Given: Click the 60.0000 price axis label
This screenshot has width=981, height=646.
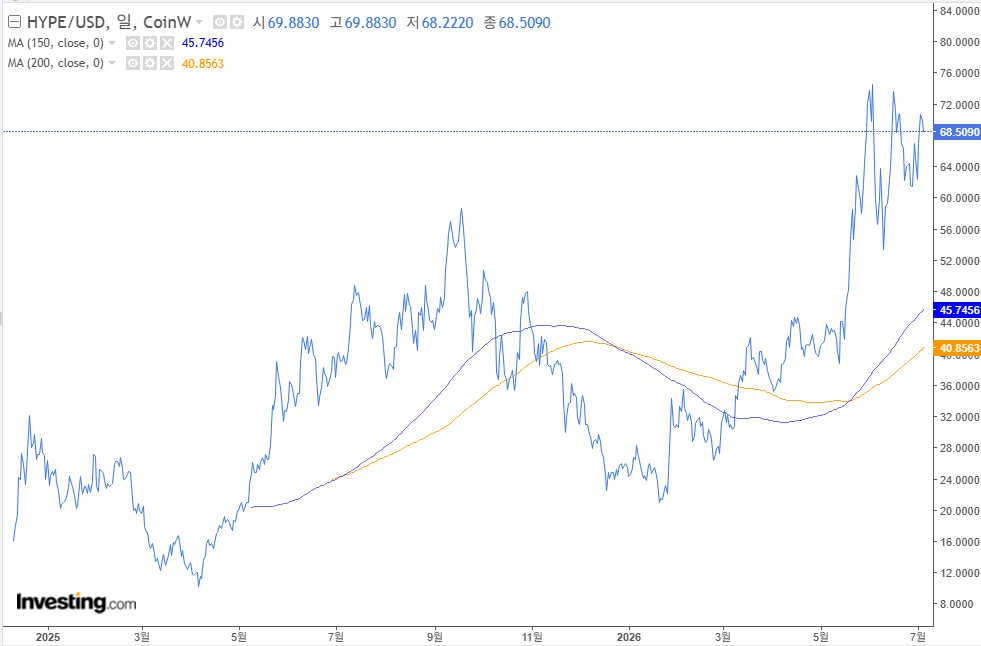Looking at the screenshot, I should coord(960,198).
